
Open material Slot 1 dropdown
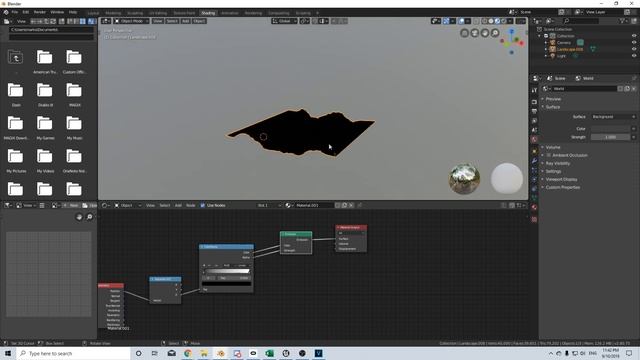(x=269, y=205)
